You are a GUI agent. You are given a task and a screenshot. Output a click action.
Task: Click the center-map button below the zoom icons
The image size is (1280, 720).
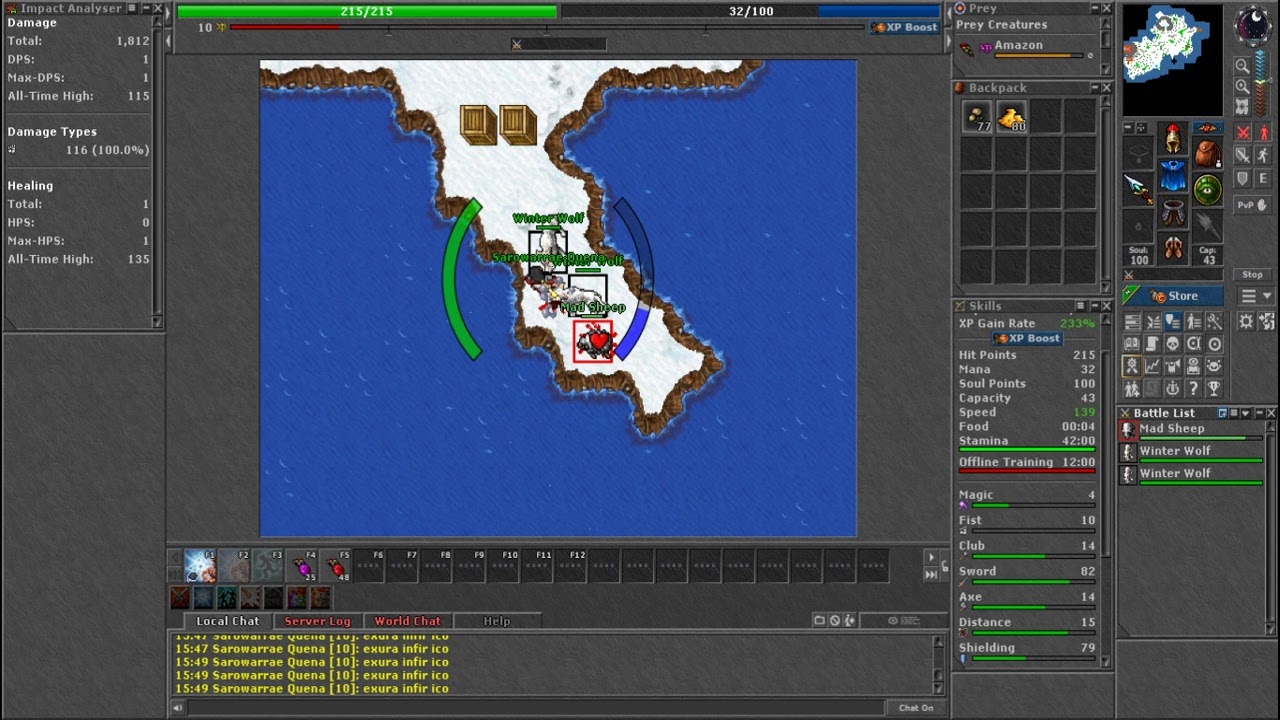[1242, 106]
